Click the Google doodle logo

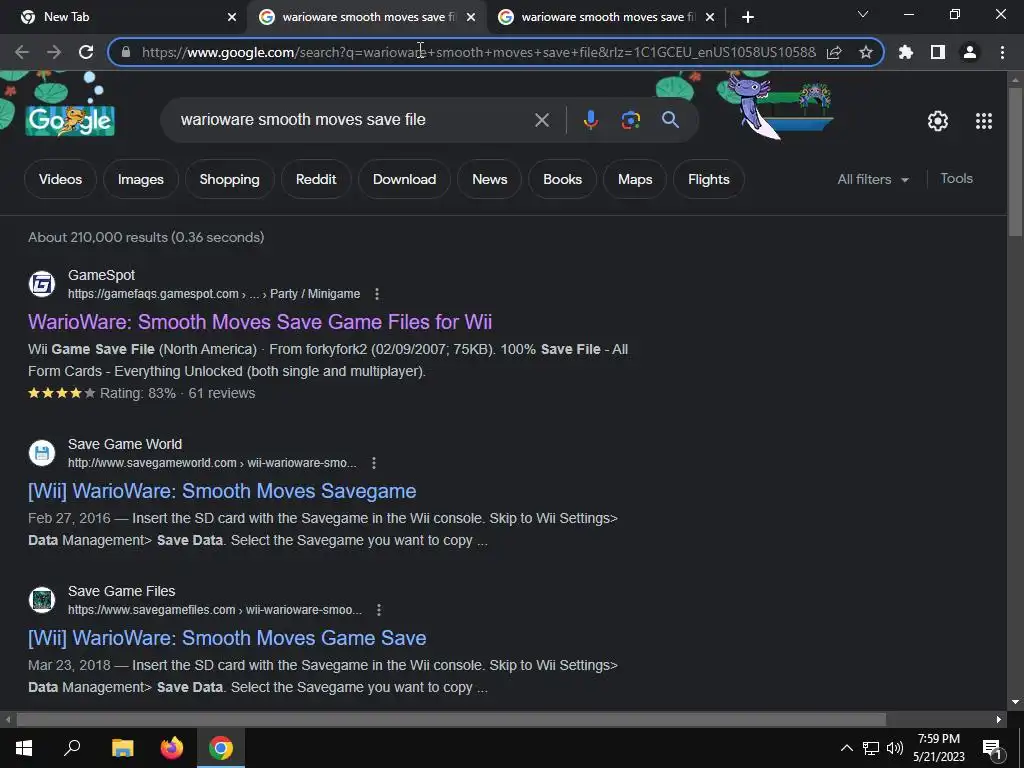coord(71,120)
